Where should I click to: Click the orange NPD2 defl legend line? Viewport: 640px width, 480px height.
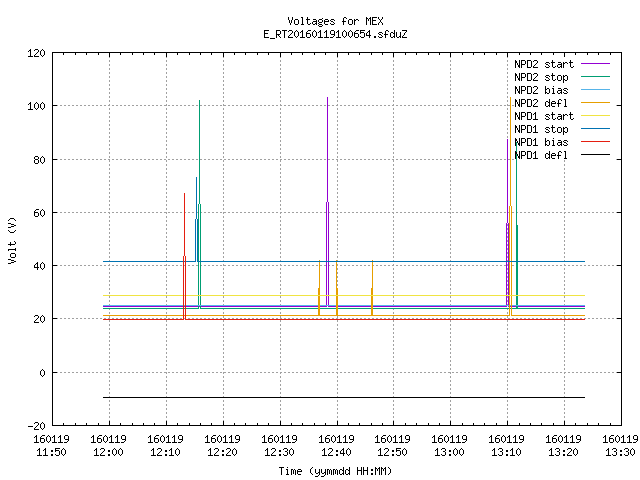(595, 102)
